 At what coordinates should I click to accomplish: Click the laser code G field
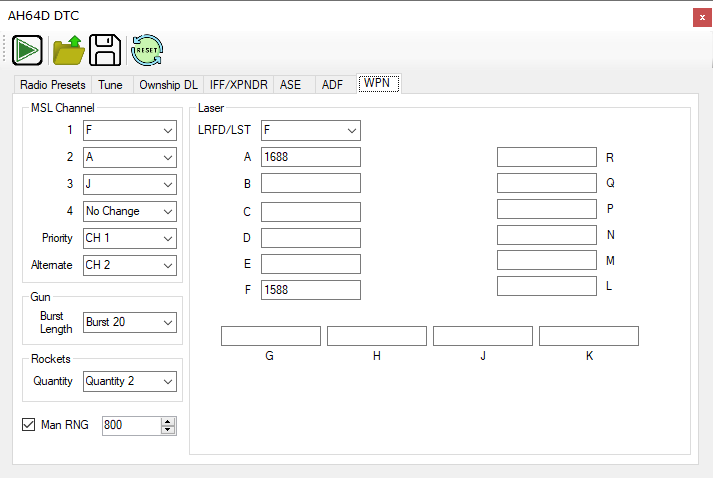(271, 336)
